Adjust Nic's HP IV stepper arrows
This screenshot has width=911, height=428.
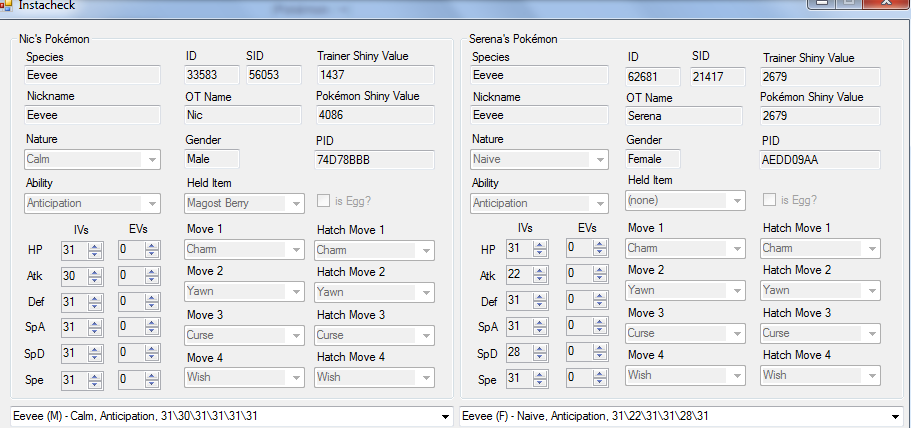pos(95,250)
